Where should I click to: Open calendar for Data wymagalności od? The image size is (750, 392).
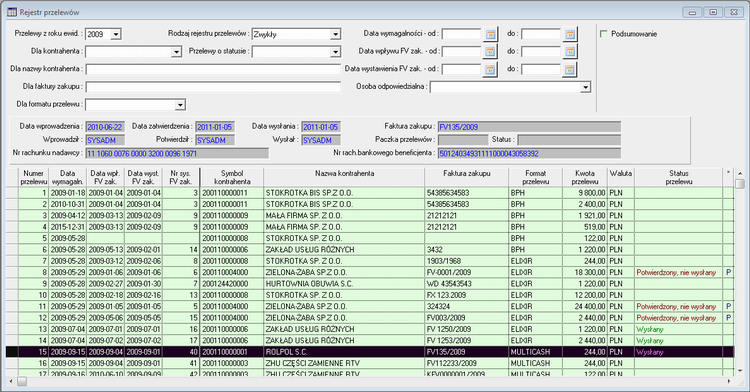coord(490,34)
